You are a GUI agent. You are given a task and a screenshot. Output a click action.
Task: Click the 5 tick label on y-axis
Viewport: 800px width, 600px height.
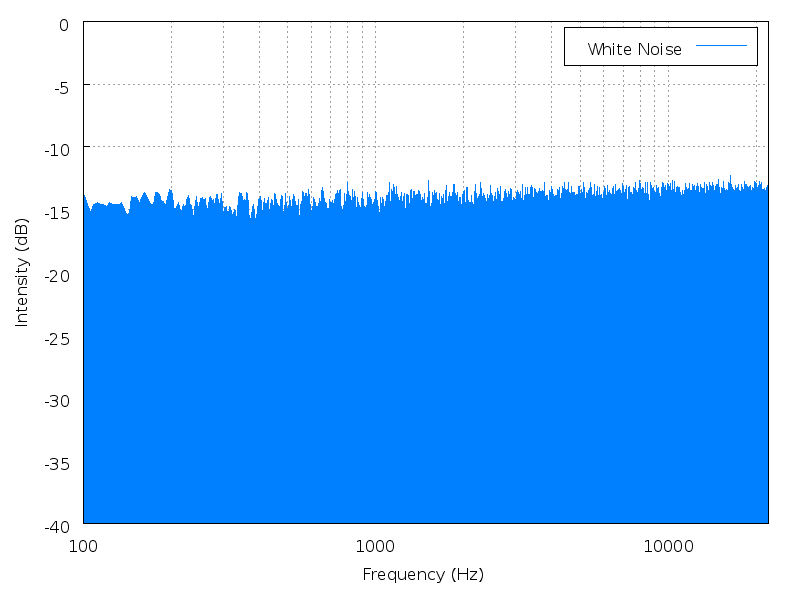pyautogui.click(x=64, y=86)
